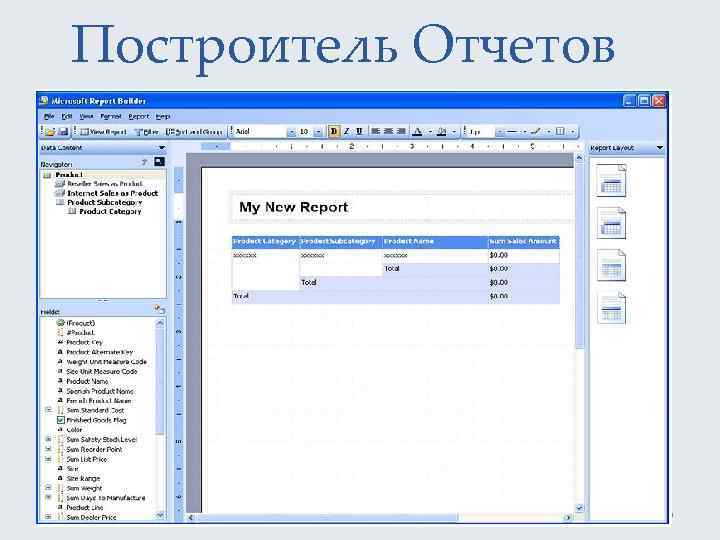Click the View Report button
Image resolution: width=720 pixels, height=540 pixels.
coord(103,132)
